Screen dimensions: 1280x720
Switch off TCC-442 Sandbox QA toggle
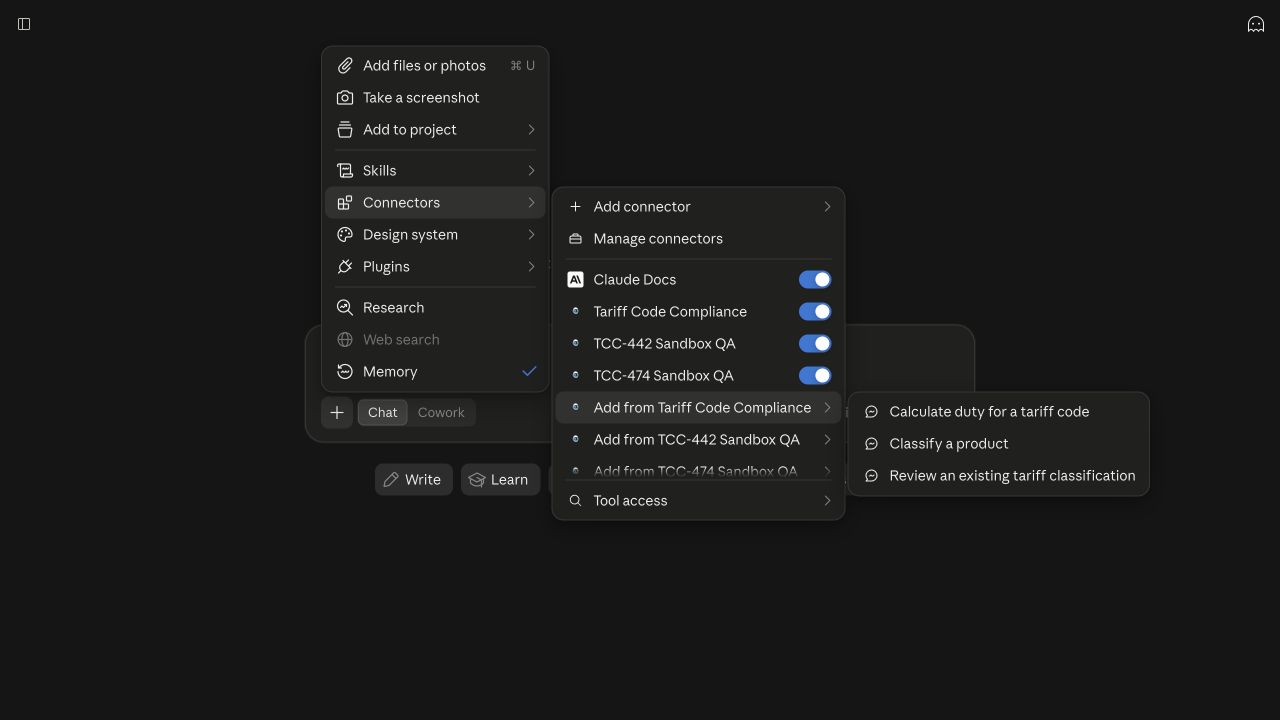tap(815, 344)
